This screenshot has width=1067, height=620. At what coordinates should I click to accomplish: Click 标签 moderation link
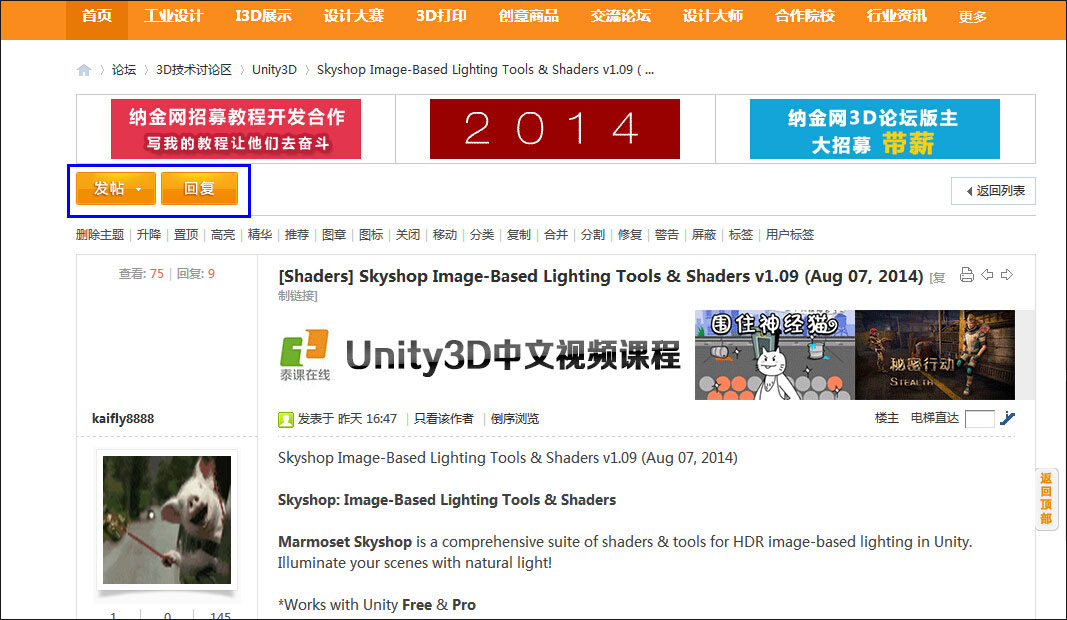click(x=741, y=235)
